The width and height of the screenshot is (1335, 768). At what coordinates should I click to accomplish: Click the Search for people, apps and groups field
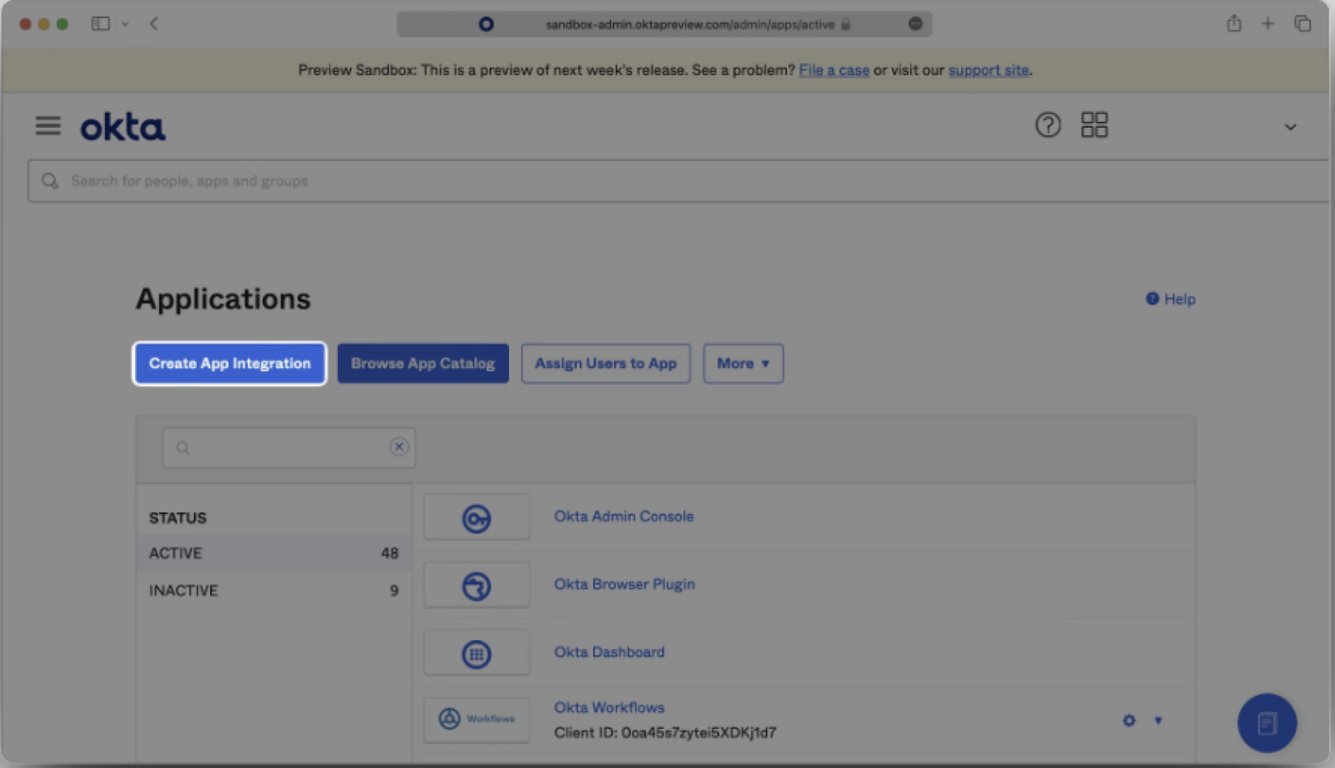680,181
